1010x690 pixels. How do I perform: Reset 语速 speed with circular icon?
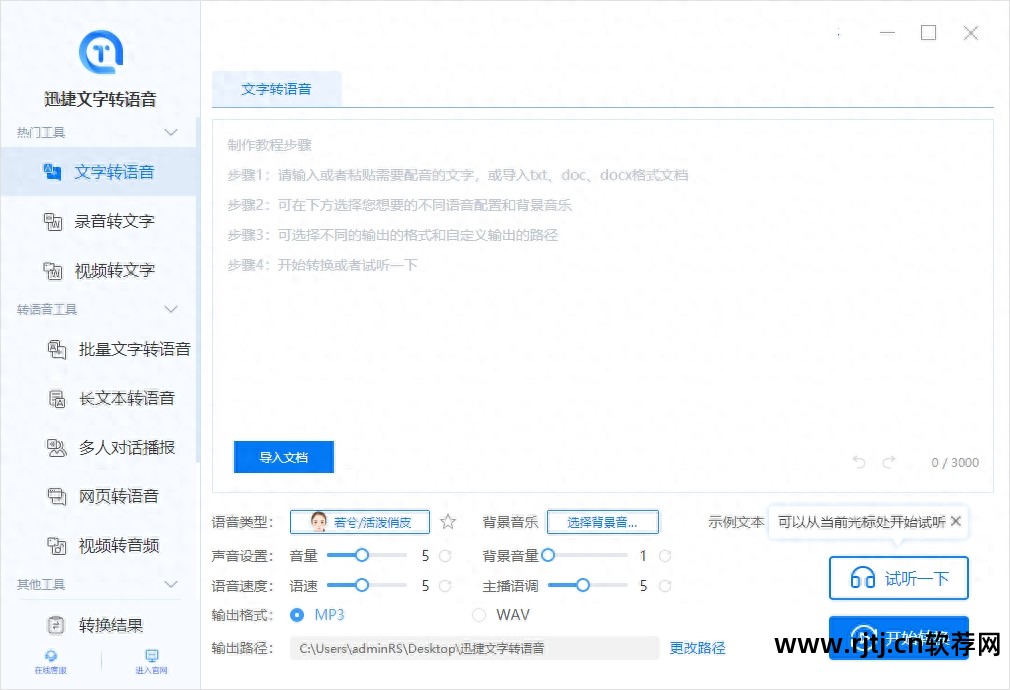click(x=445, y=586)
